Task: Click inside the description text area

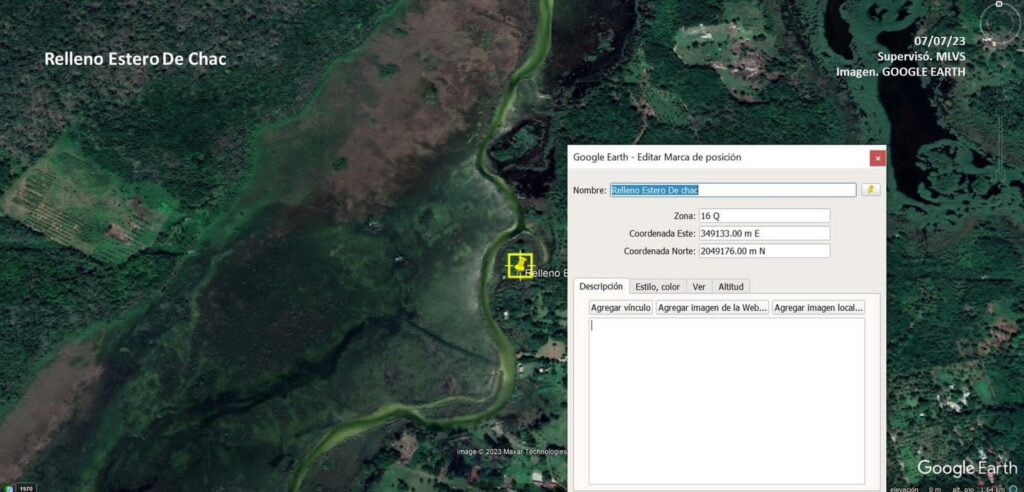Action: click(727, 401)
